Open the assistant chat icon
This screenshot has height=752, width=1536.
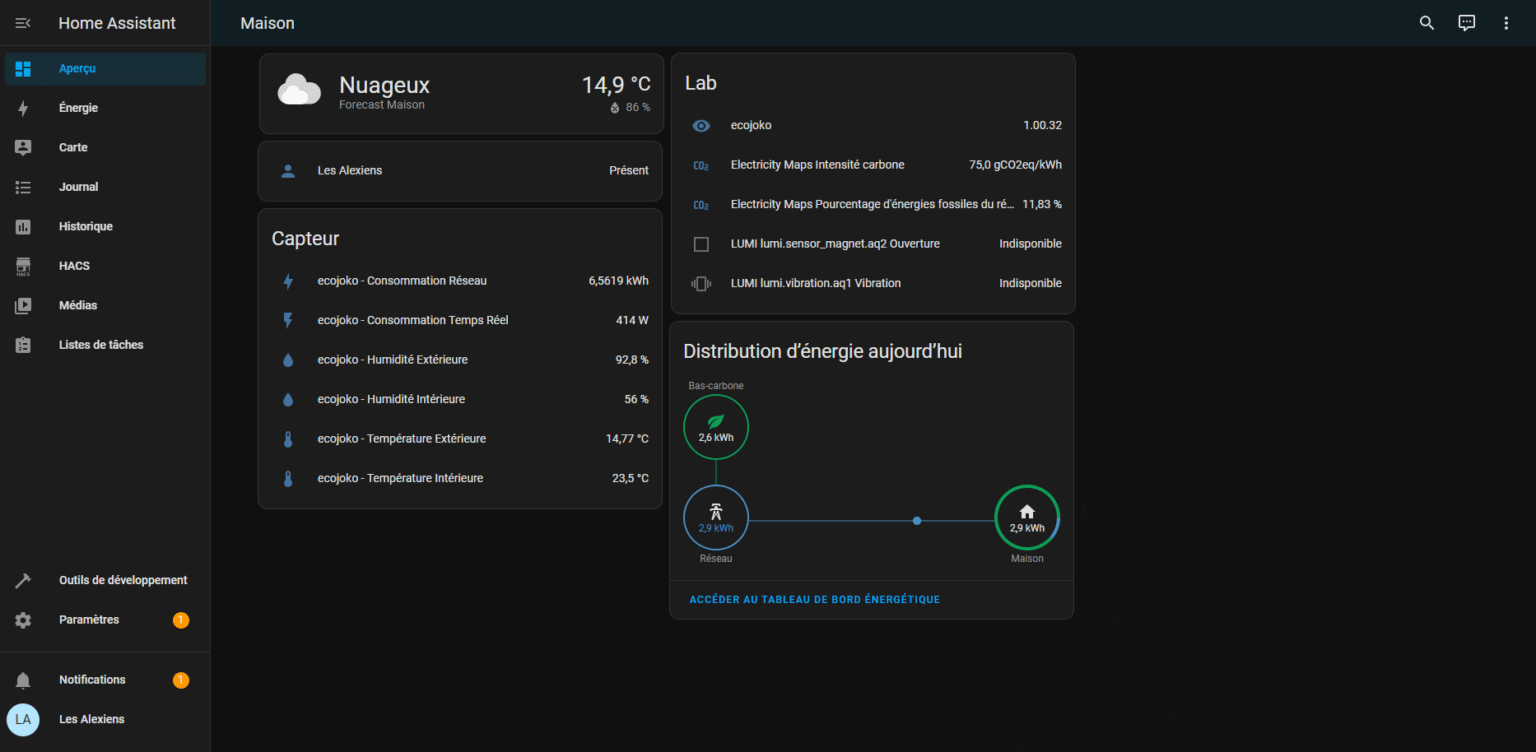[1466, 23]
